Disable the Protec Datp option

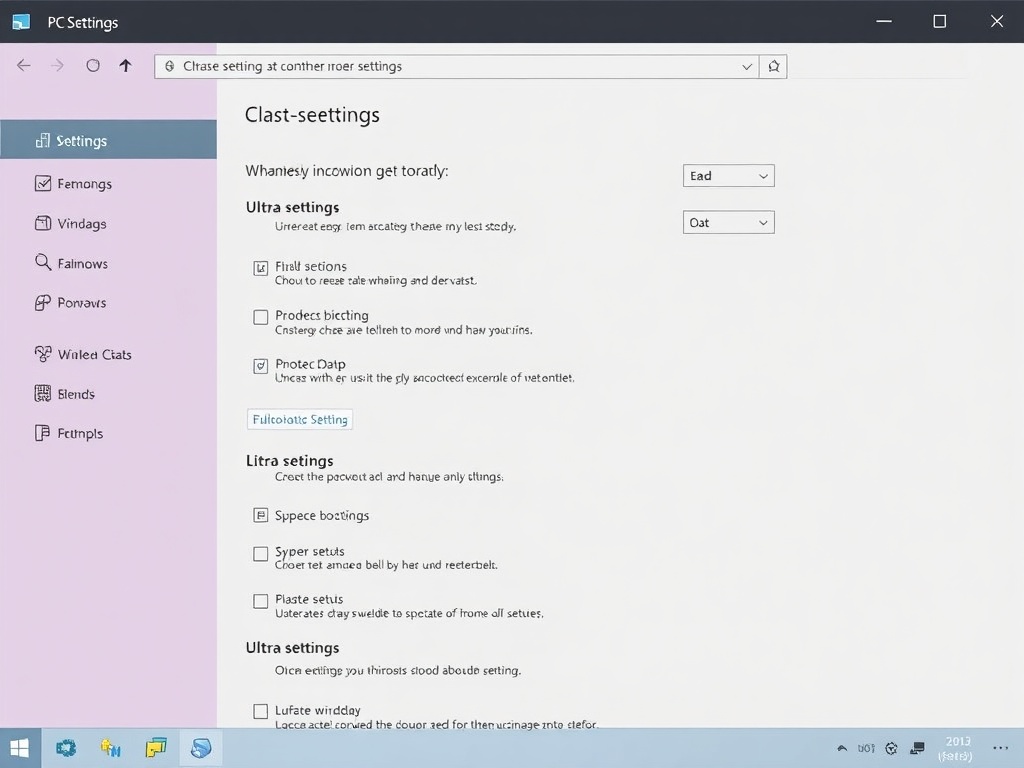pyautogui.click(x=260, y=366)
